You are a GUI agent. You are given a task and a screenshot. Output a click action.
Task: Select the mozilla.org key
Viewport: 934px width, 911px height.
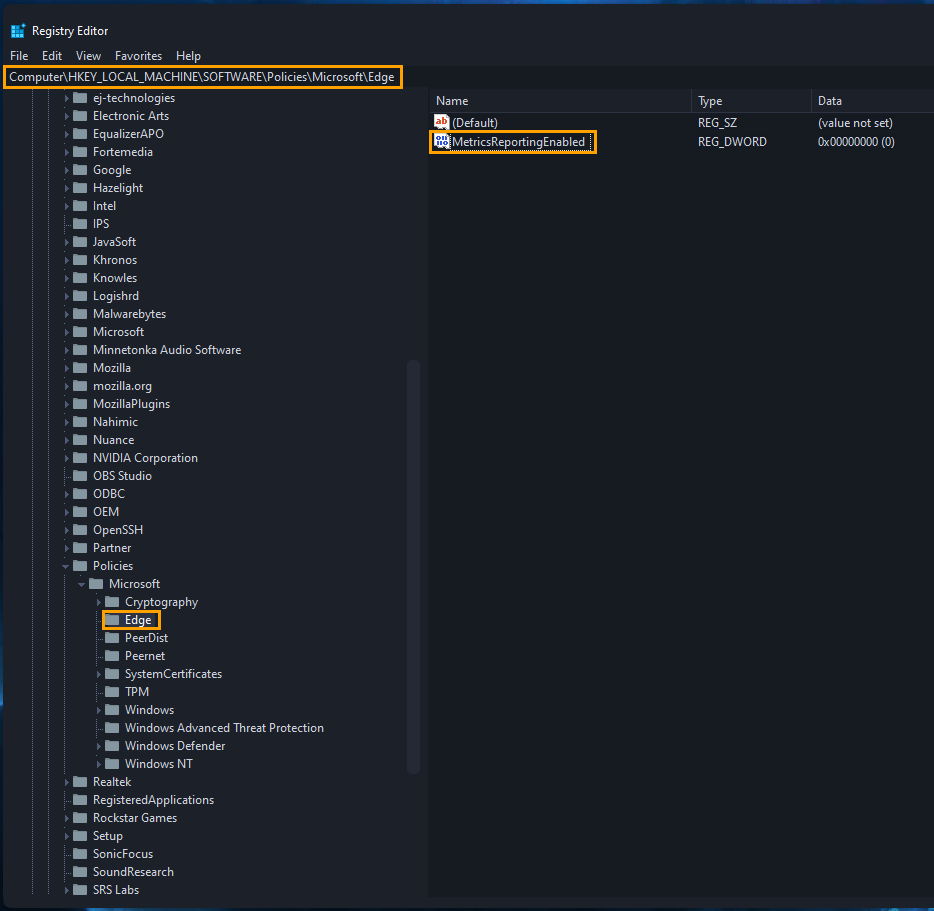[122, 386]
